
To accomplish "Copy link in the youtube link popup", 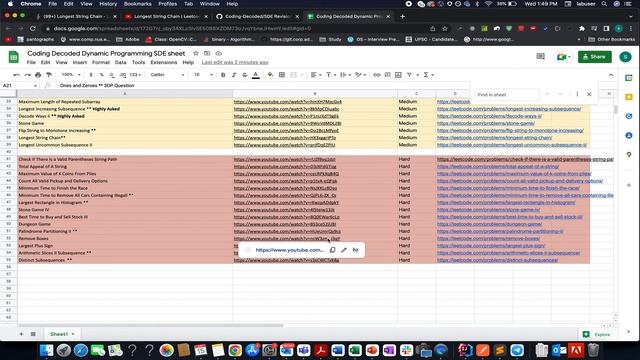I will click(x=332, y=250).
